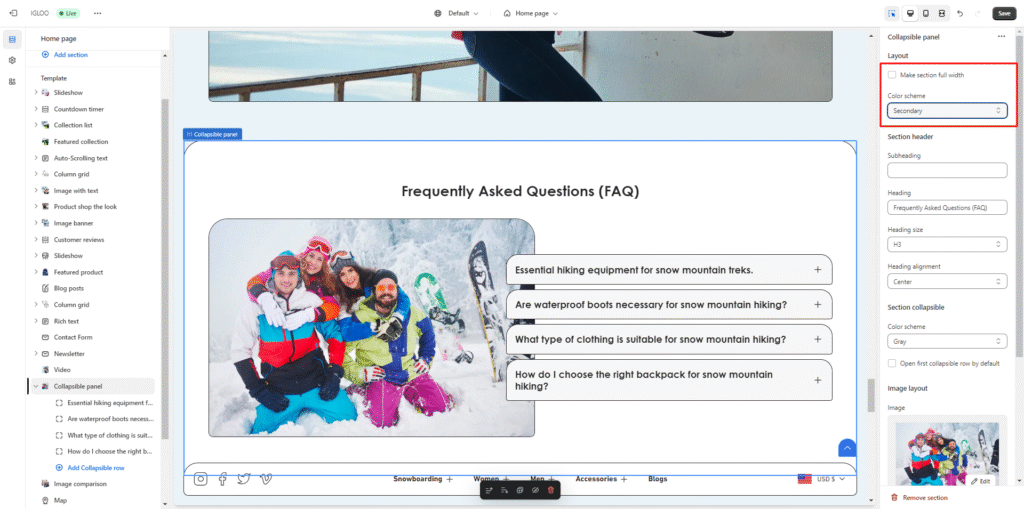This screenshot has width=1024, height=509.
Task: Open the Heading size H3 dropdown
Action: pyautogui.click(x=946, y=244)
